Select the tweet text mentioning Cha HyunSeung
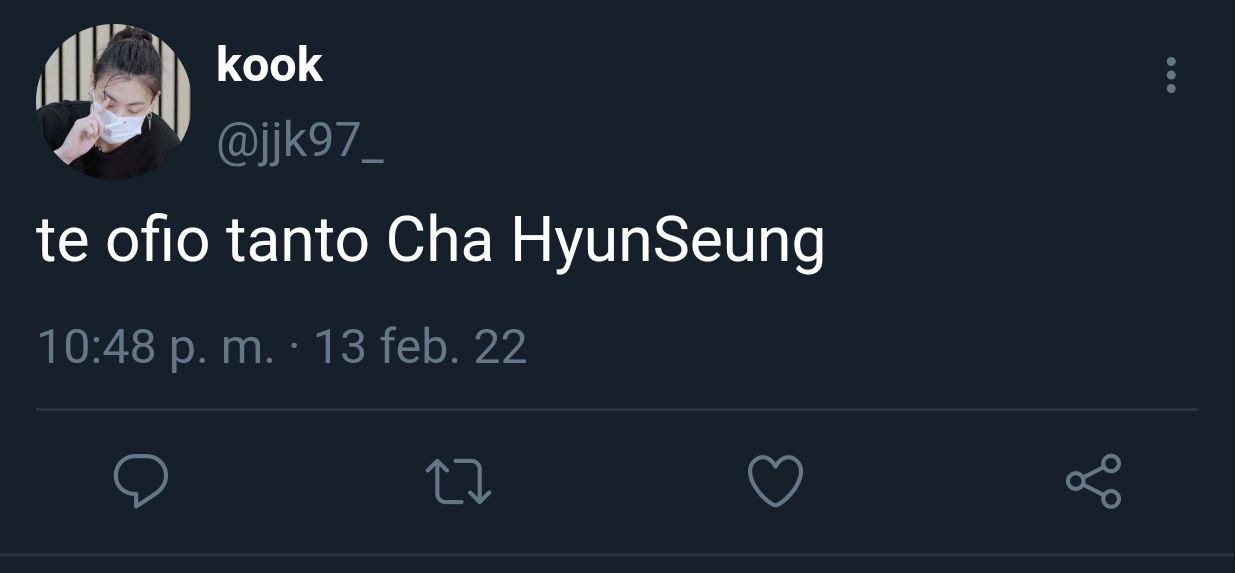This screenshot has height=573, width=1235. 431,243
